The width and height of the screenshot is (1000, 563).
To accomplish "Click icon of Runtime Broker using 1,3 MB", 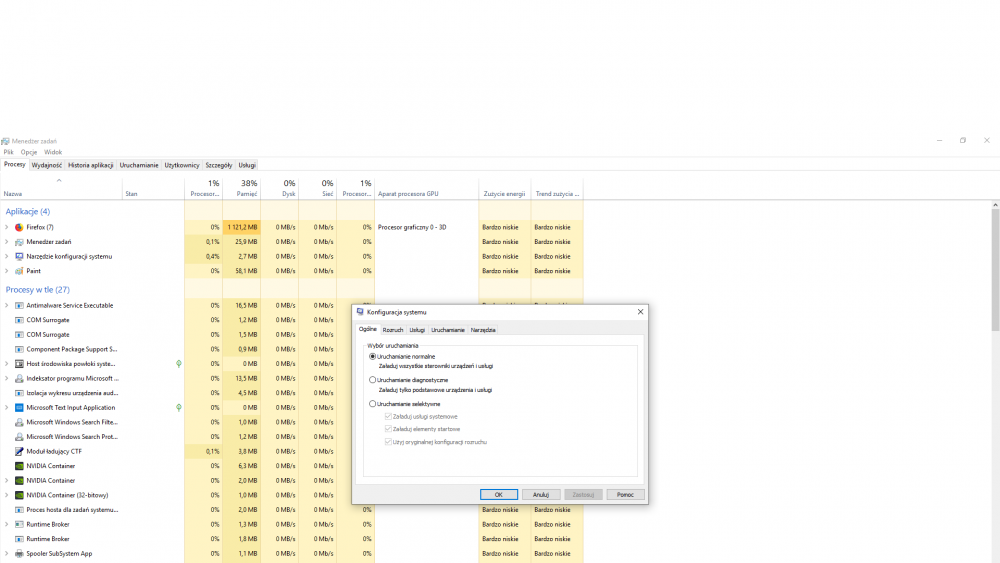I will [x=19, y=525].
